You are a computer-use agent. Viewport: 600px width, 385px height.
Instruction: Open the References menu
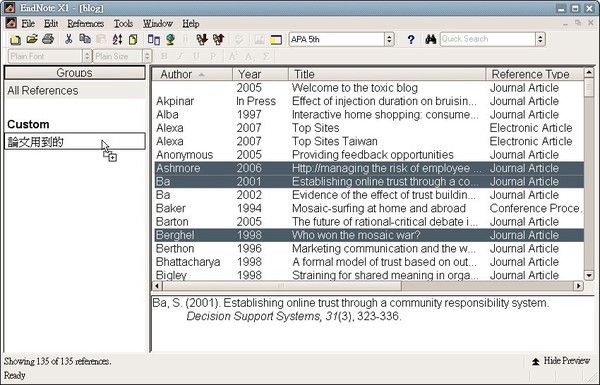tap(86, 24)
